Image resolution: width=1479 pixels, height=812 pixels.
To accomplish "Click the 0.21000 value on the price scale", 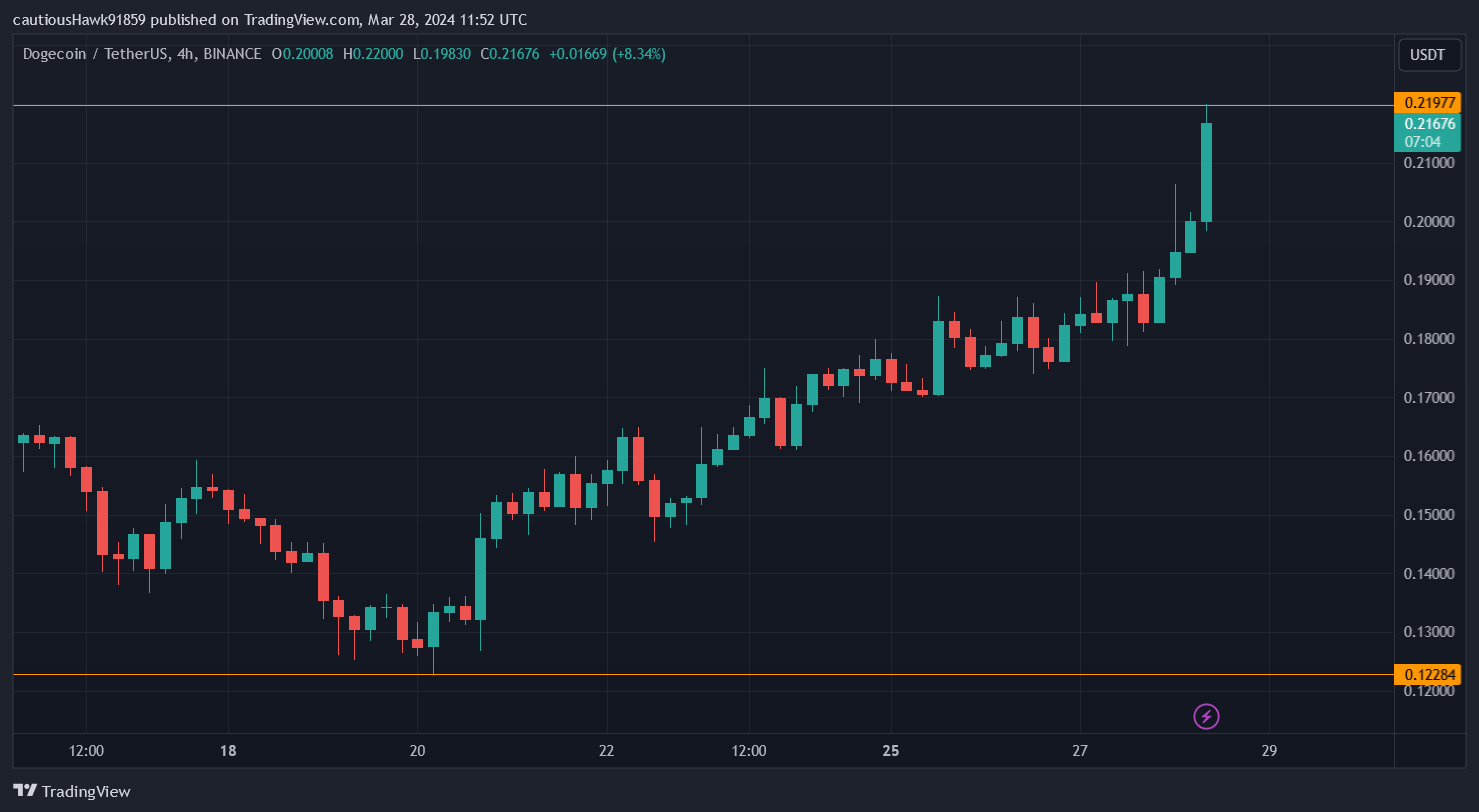I will (x=1429, y=162).
